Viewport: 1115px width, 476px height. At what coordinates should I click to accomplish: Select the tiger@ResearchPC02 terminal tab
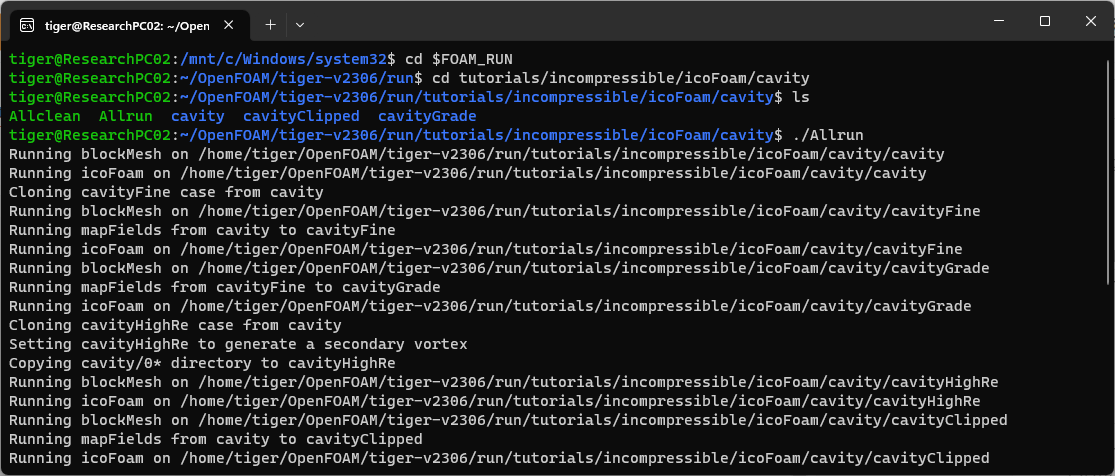point(129,25)
